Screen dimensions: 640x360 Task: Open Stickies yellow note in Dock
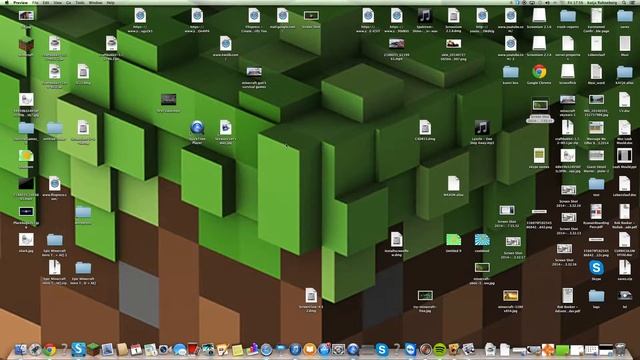tap(238, 350)
